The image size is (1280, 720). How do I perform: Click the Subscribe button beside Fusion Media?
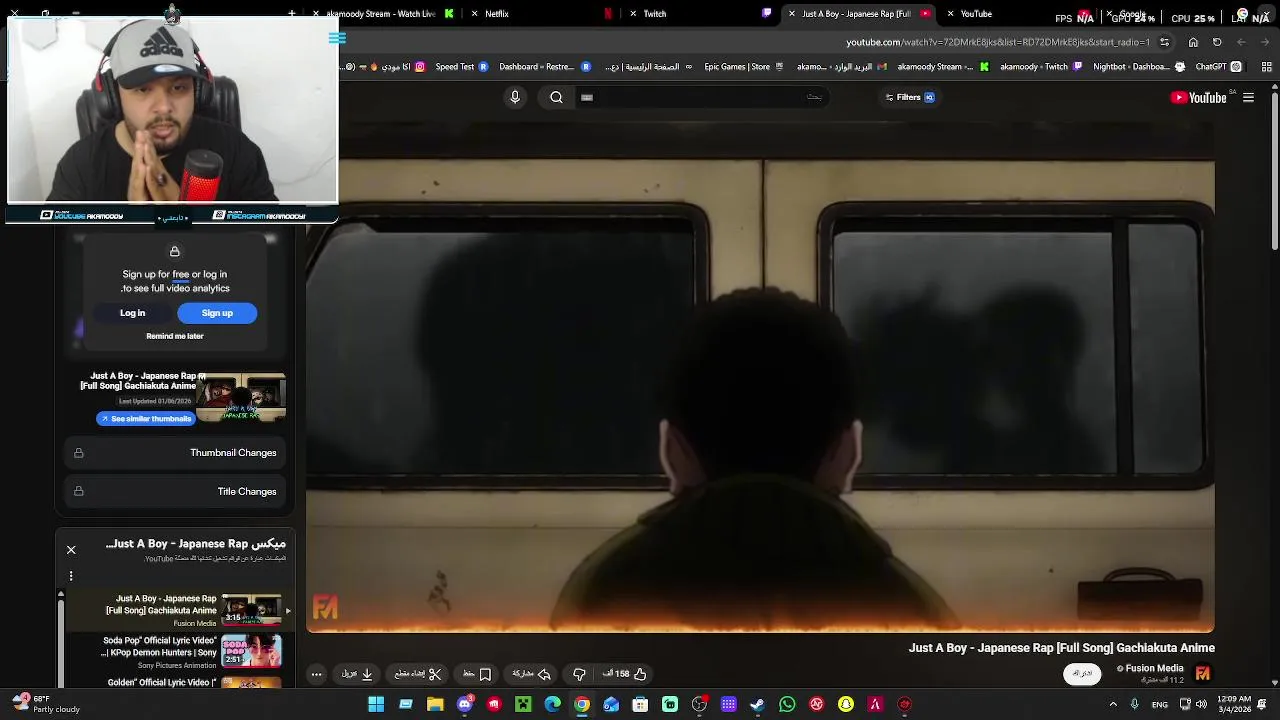click(x=1082, y=673)
